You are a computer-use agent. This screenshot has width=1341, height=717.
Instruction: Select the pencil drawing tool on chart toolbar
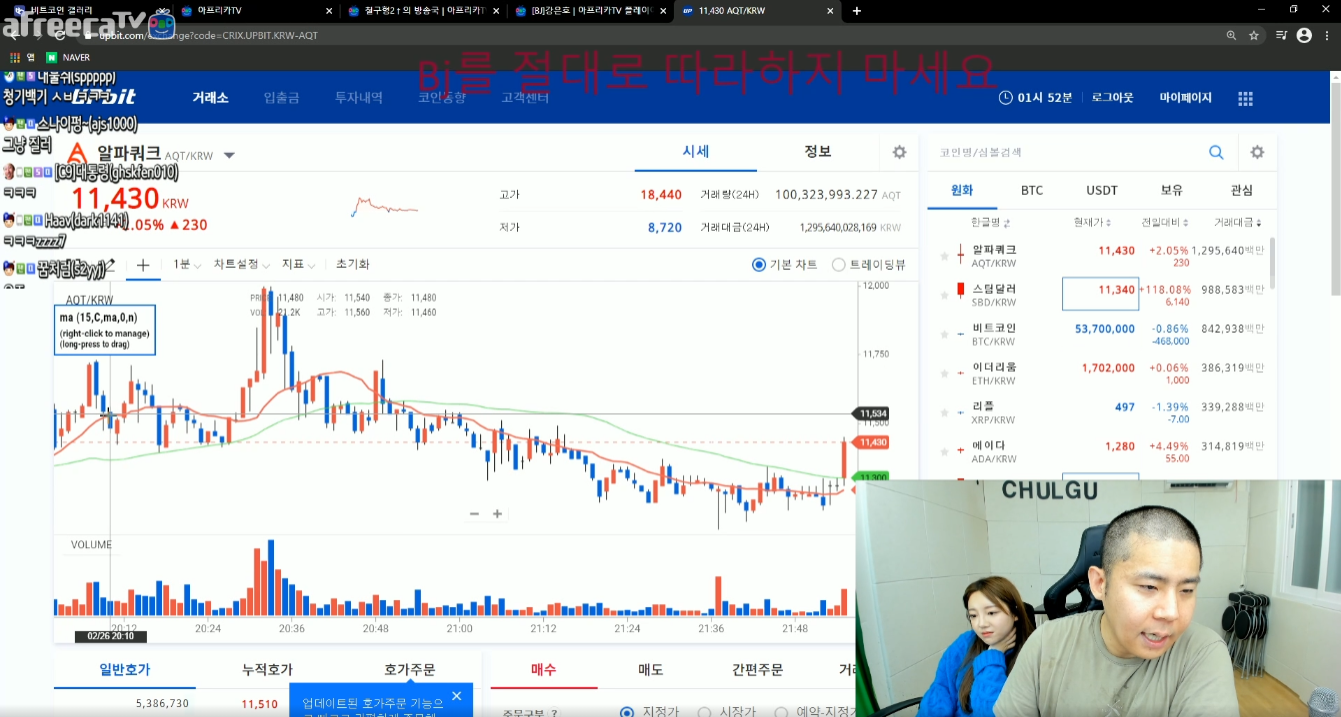[108, 265]
